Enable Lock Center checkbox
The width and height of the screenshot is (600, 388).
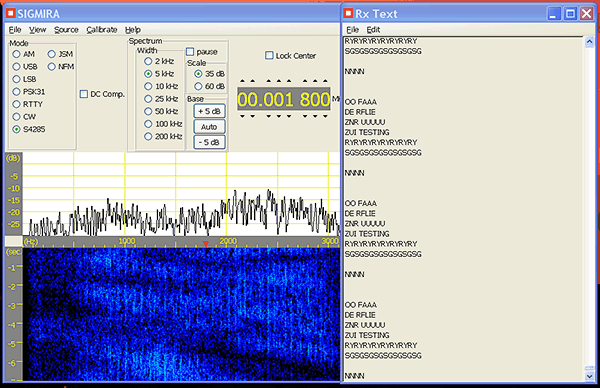pyautogui.click(x=269, y=55)
